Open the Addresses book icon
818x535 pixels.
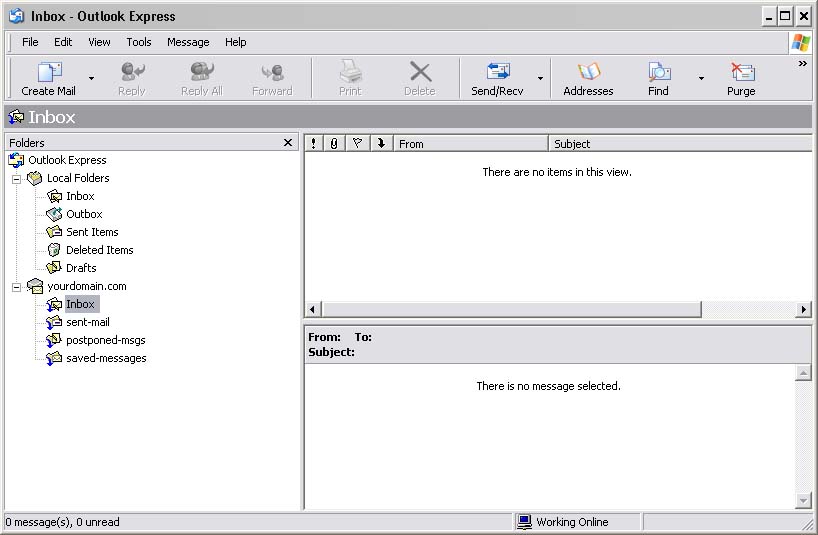(x=588, y=71)
